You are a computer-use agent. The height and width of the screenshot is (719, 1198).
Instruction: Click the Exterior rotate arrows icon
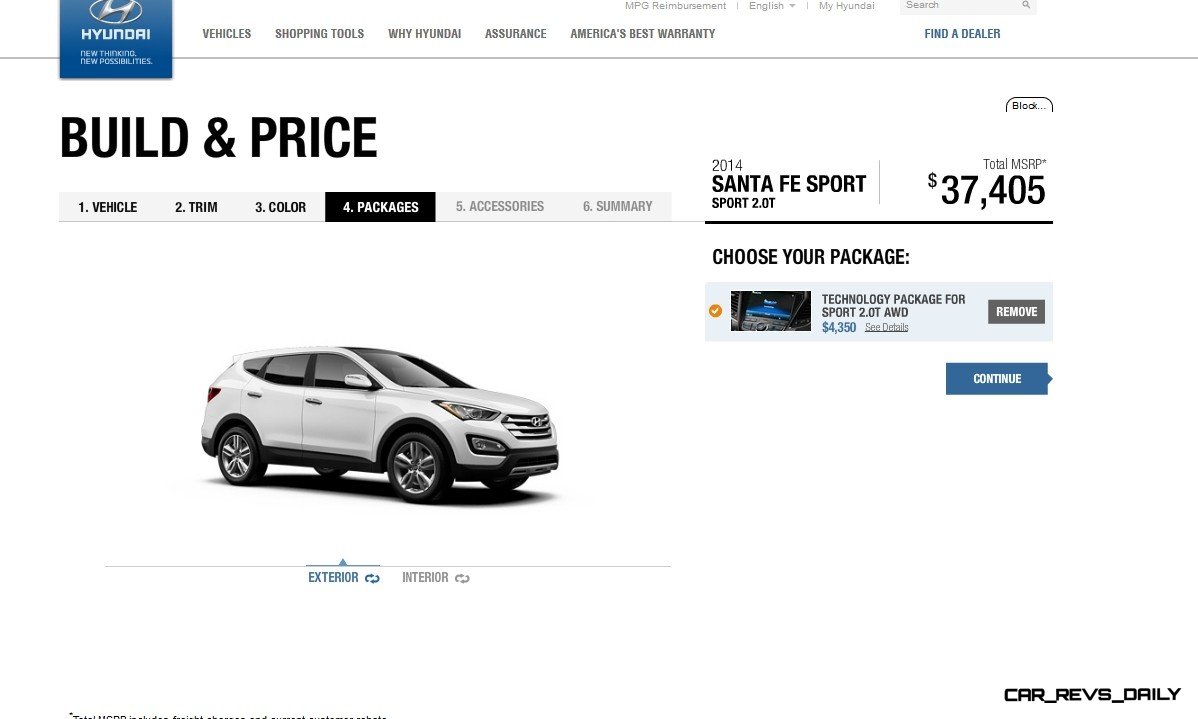pos(372,578)
